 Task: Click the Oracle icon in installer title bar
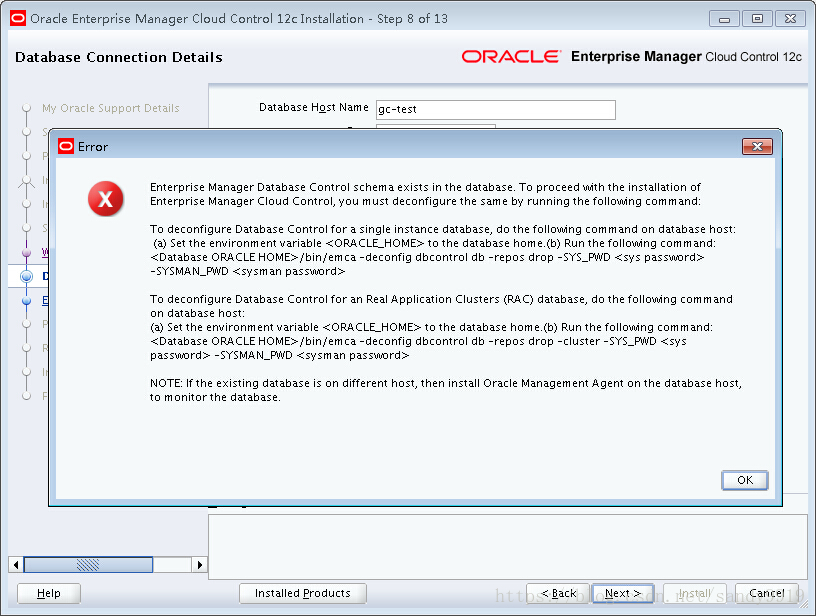click(x=18, y=18)
